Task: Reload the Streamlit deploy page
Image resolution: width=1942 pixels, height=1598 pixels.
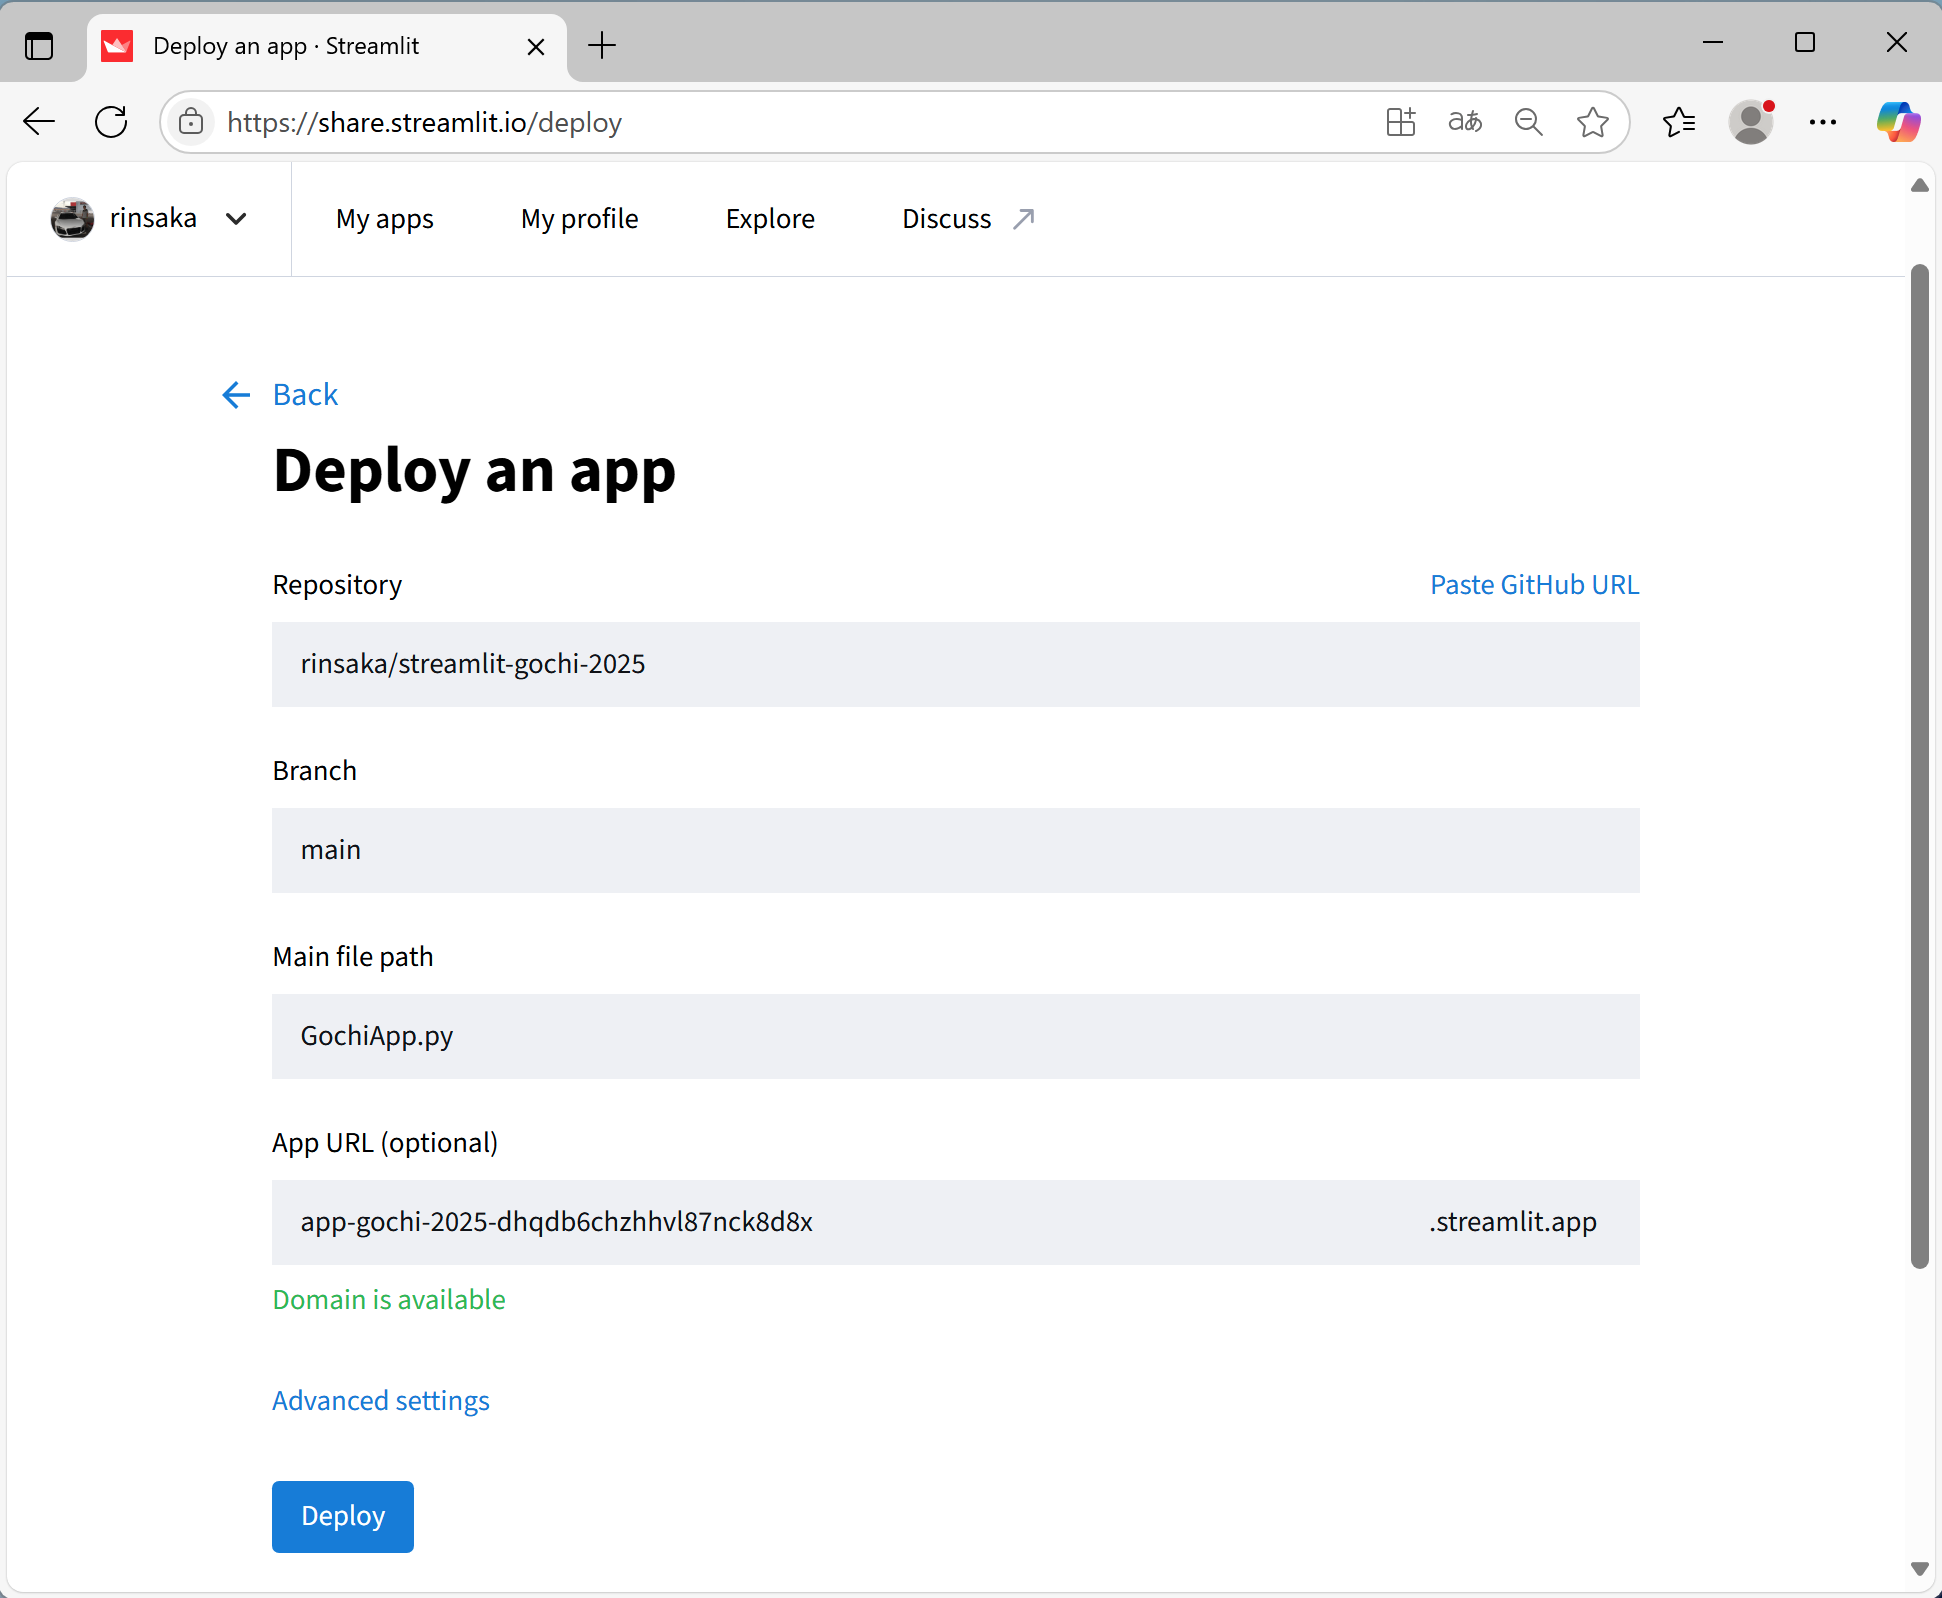Action: coord(111,122)
